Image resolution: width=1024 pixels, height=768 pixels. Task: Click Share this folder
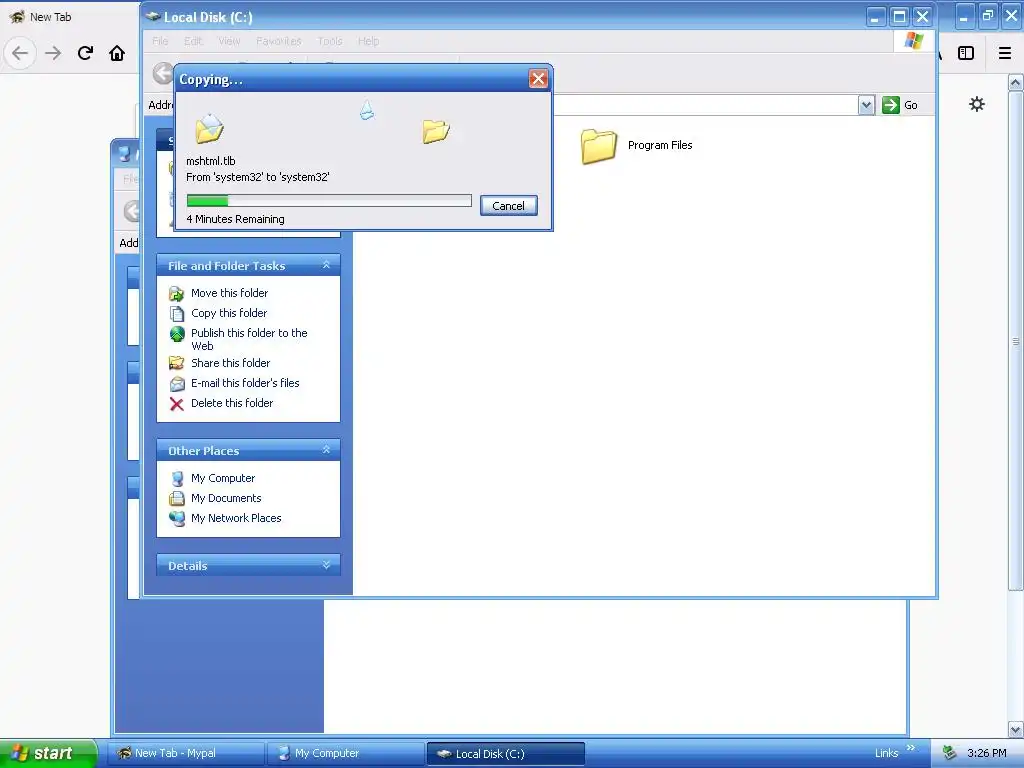(230, 363)
